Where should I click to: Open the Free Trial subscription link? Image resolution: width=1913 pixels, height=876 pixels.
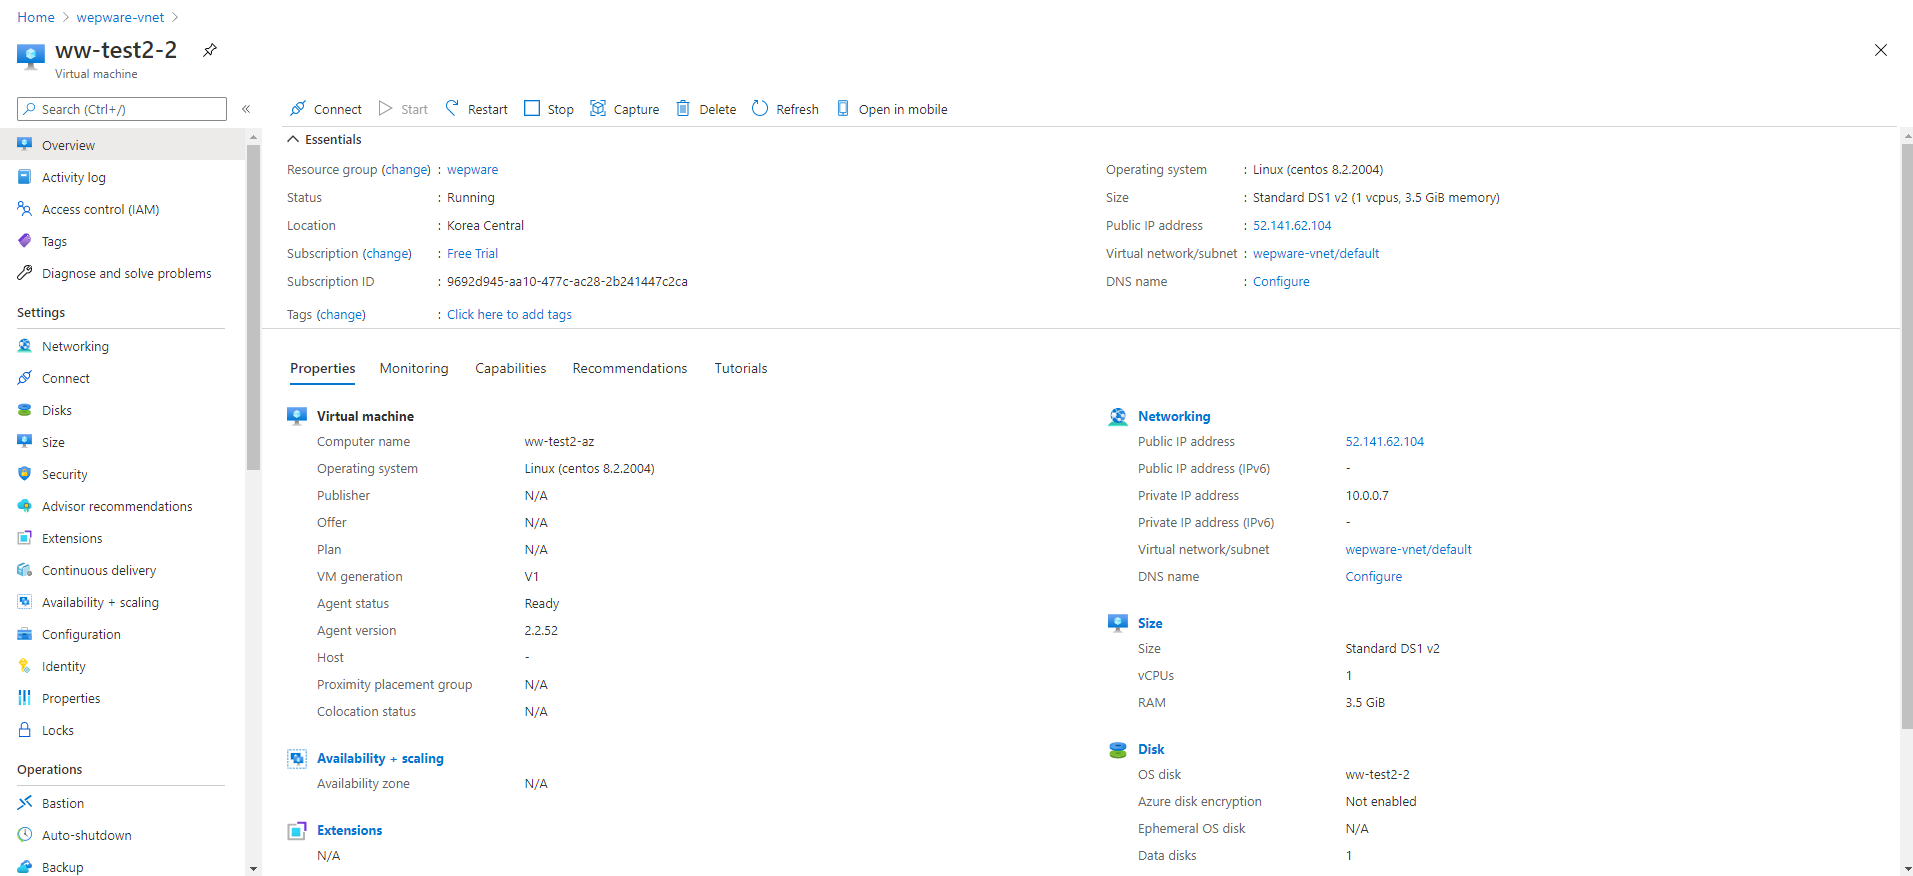(x=472, y=254)
